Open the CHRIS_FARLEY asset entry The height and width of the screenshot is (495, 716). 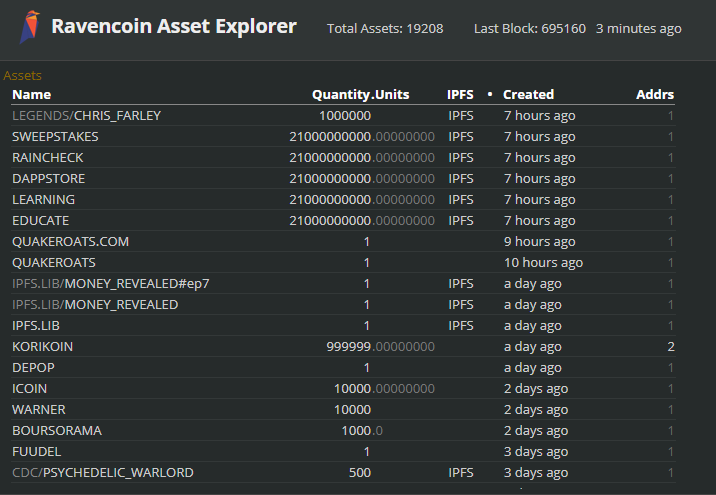(118, 116)
